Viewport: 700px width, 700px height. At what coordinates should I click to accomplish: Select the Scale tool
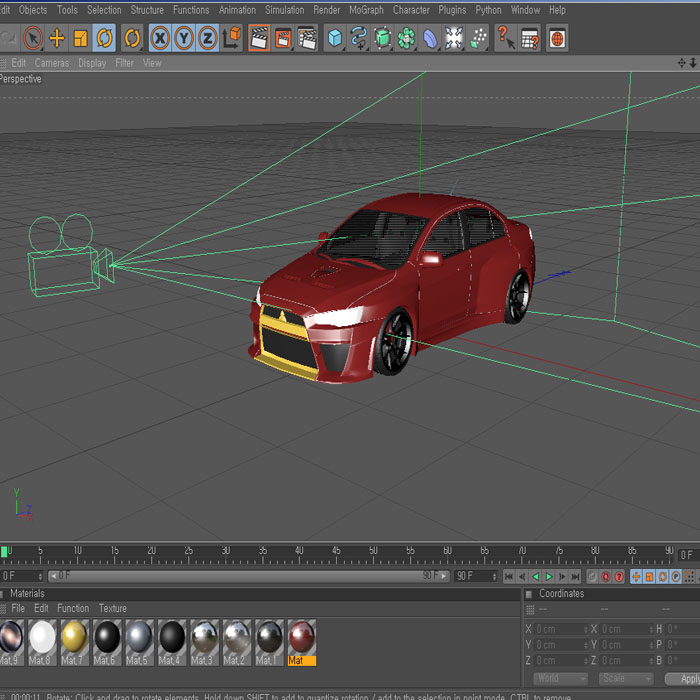tap(80, 38)
